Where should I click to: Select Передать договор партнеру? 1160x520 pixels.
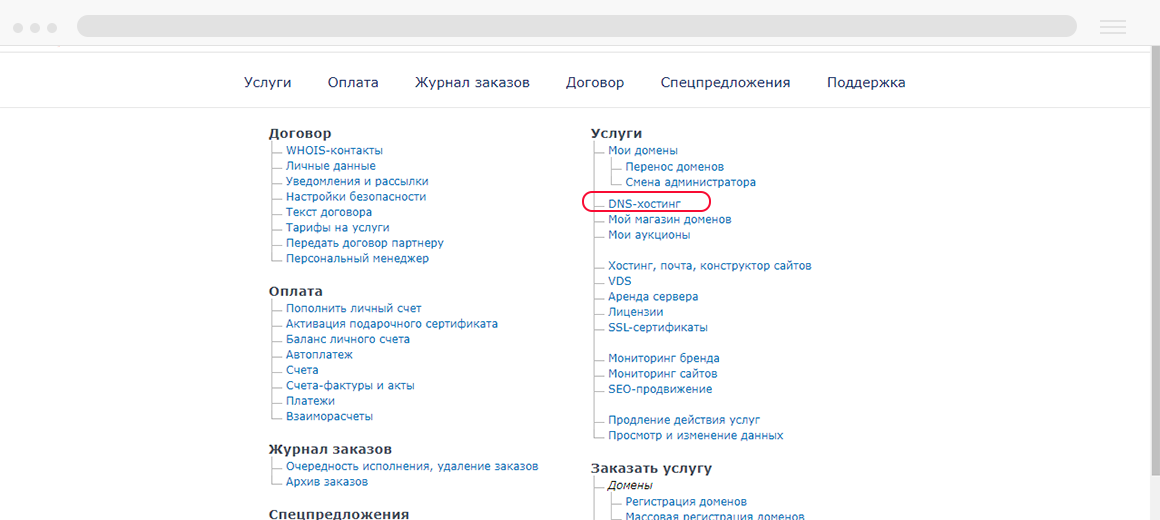click(x=365, y=243)
